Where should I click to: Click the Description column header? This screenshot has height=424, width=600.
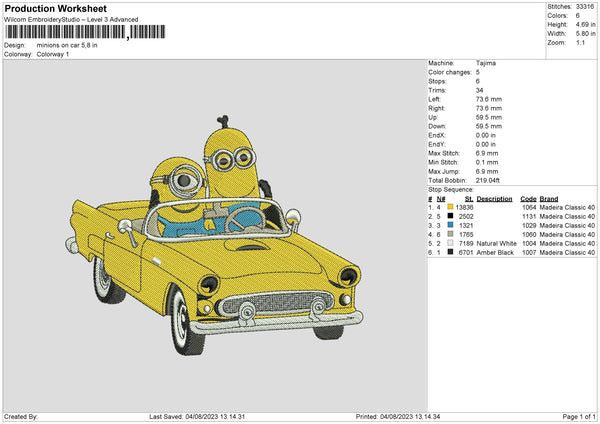click(x=494, y=198)
